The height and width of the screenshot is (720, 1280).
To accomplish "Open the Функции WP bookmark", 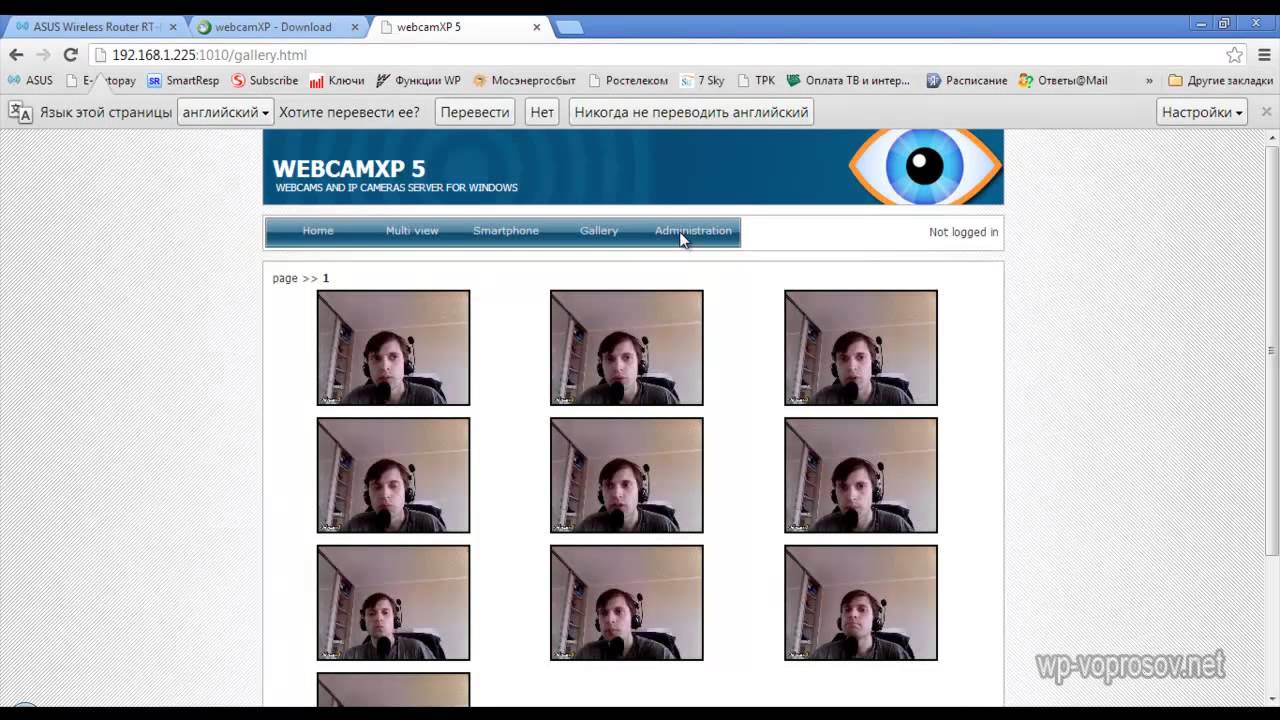I will coord(418,80).
